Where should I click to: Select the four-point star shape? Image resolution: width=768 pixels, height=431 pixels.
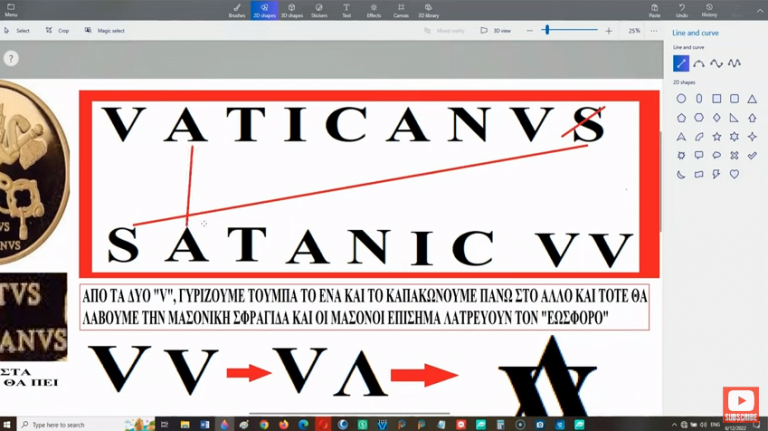tap(752, 137)
